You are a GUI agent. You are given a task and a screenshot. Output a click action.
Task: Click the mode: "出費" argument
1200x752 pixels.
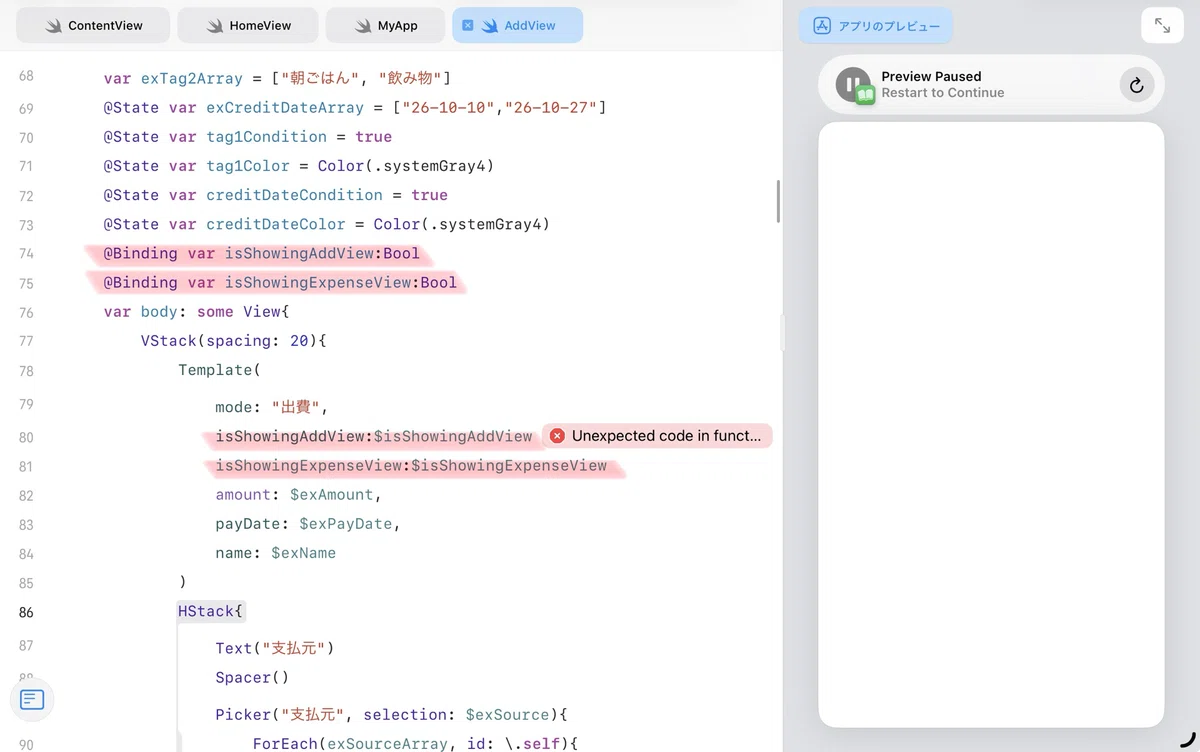click(272, 407)
